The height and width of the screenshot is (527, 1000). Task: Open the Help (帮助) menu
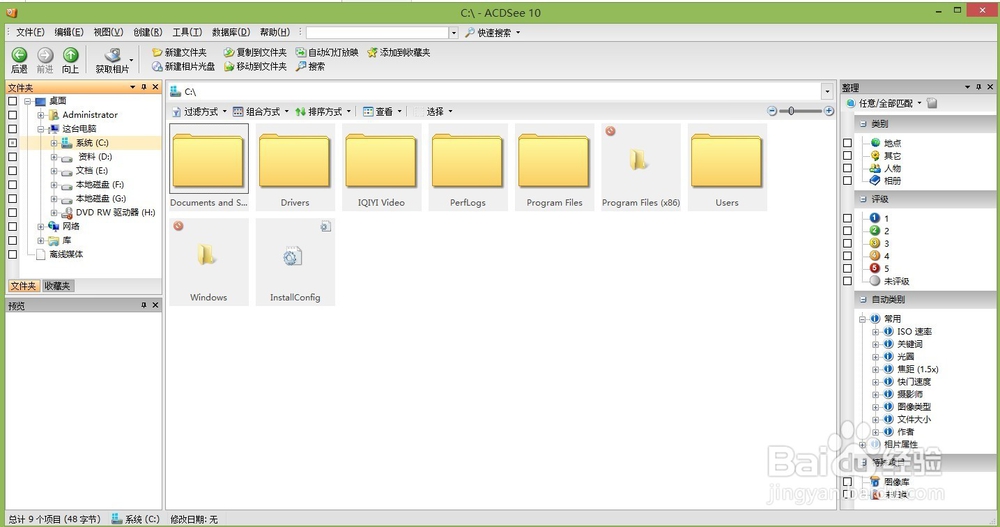point(275,32)
